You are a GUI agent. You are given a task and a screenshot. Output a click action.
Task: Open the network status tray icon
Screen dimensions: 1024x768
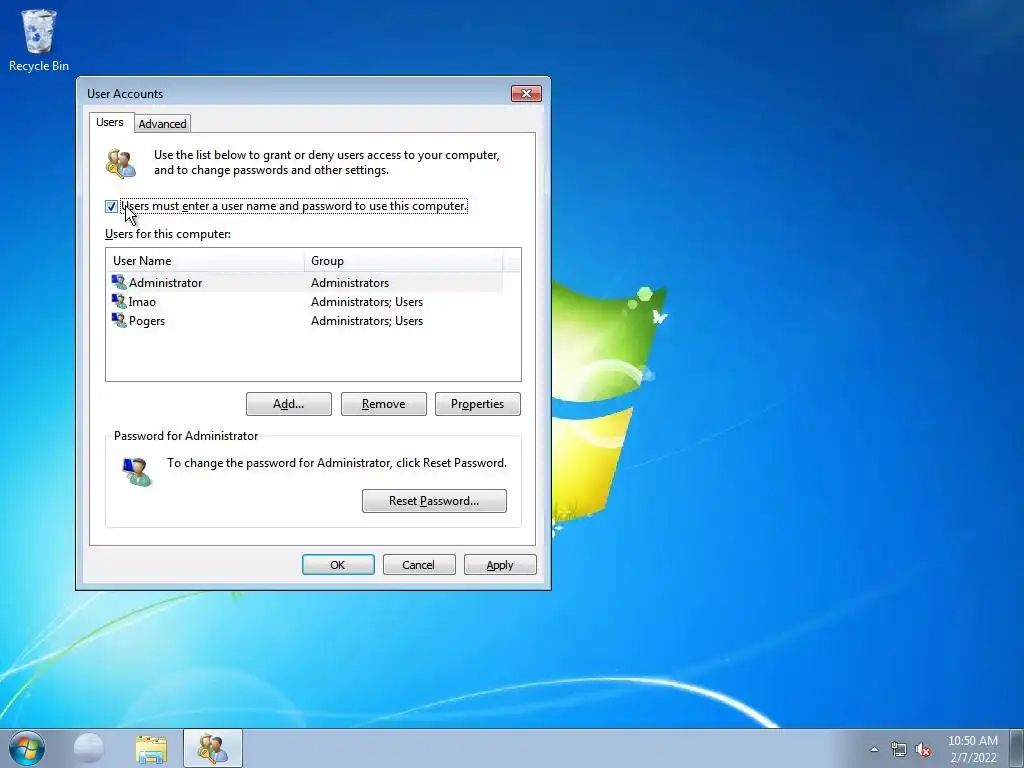pos(899,749)
